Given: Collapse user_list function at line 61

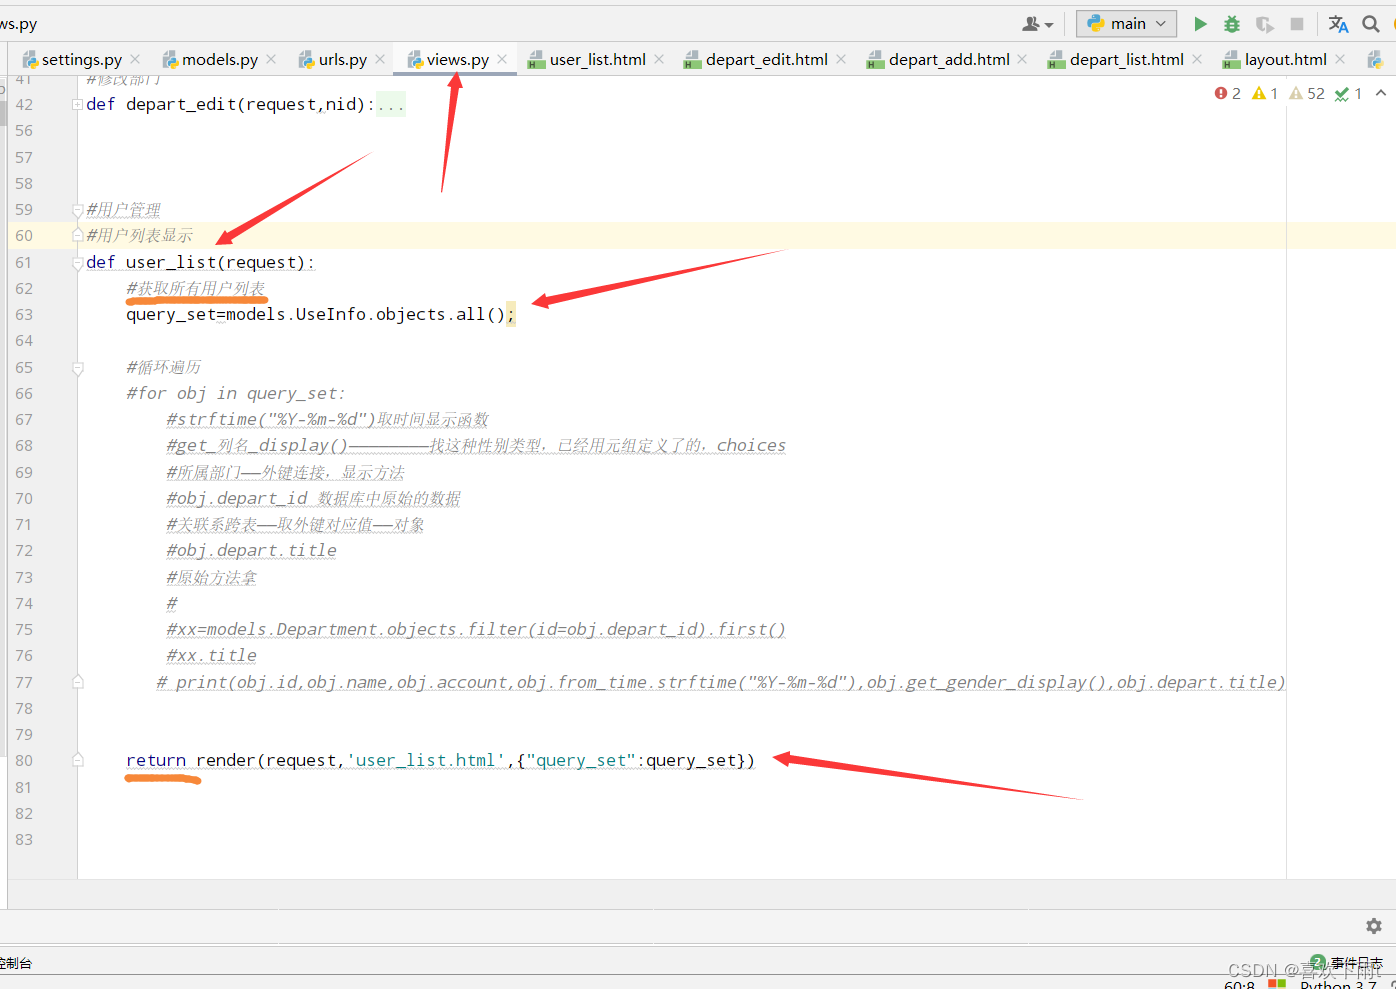Looking at the screenshot, I should [77, 263].
